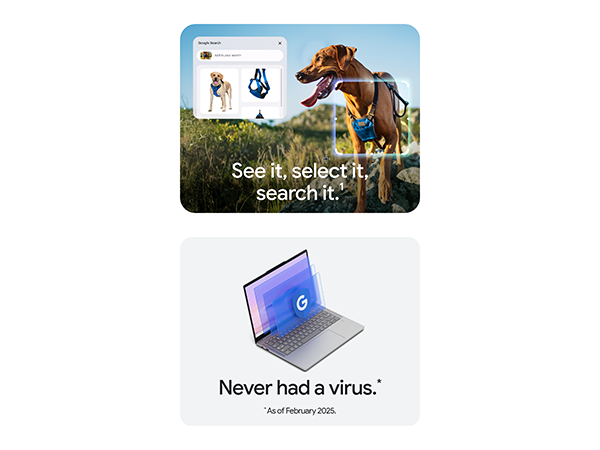Image resolution: width=600 pixels, height=450 pixels.
Task: Click the superscript 1 footnote marker
Action: (x=342, y=186)
